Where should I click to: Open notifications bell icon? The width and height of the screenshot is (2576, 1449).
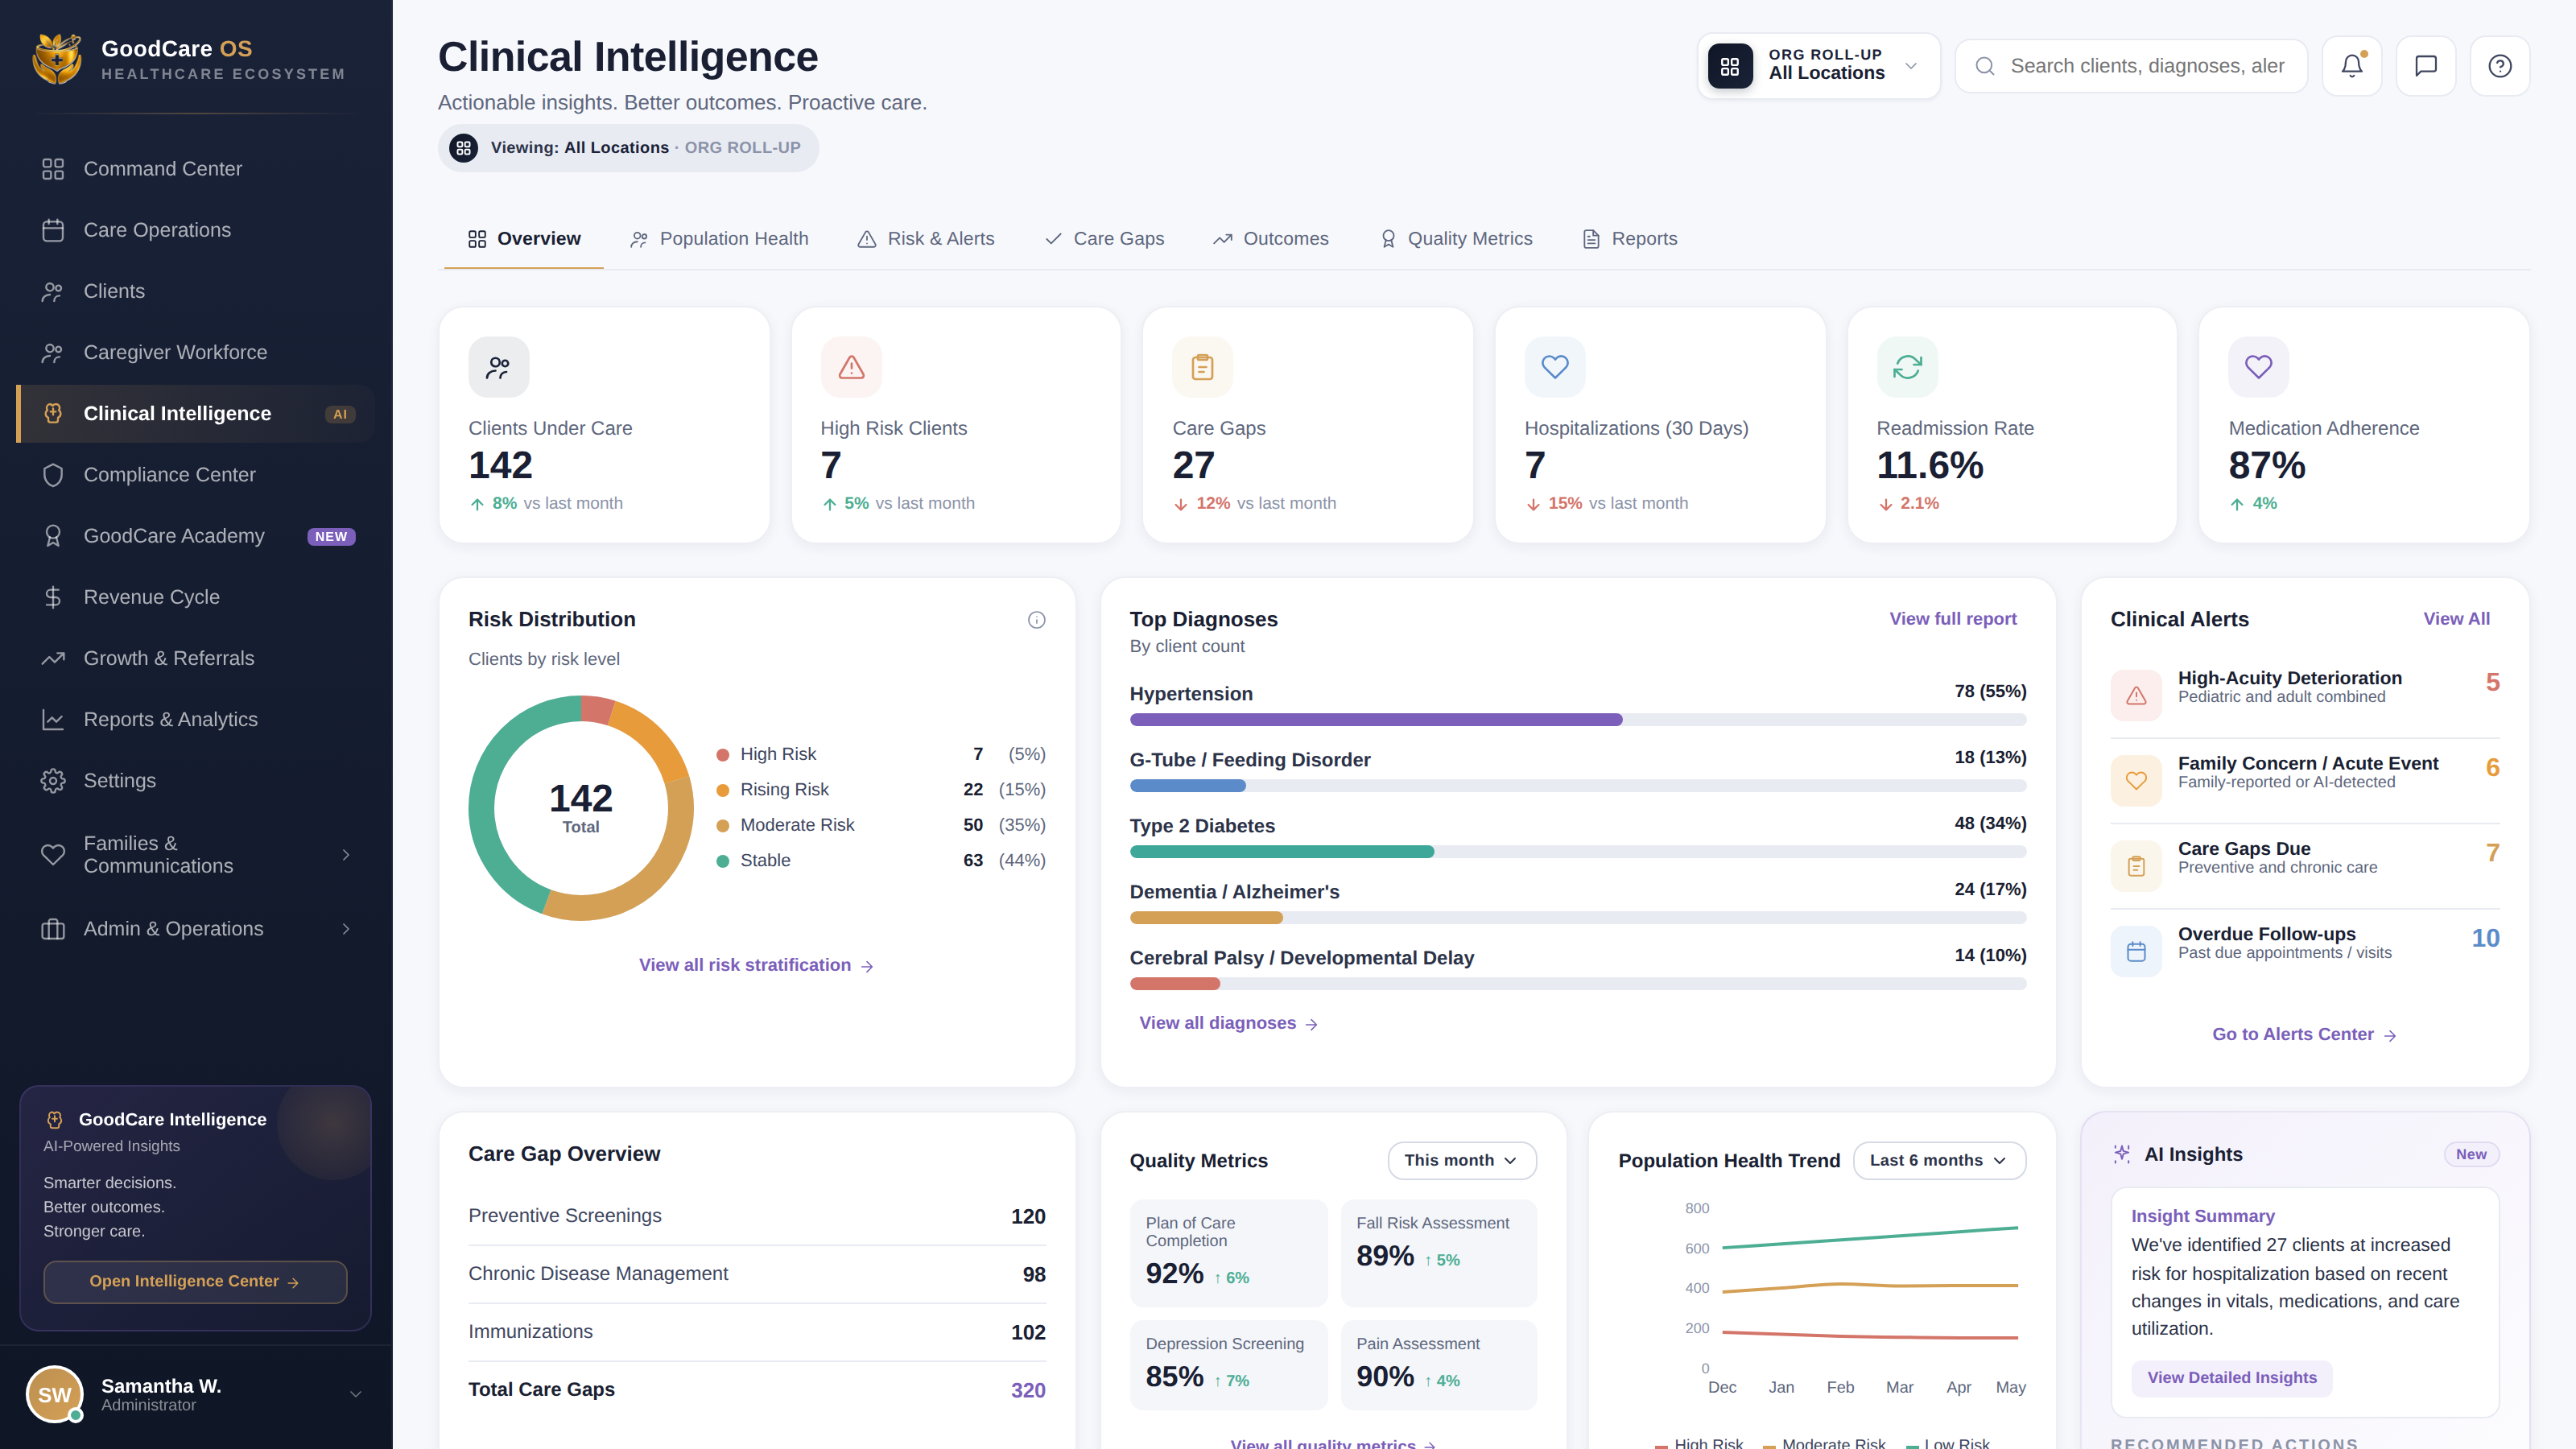click(2351, 66)
